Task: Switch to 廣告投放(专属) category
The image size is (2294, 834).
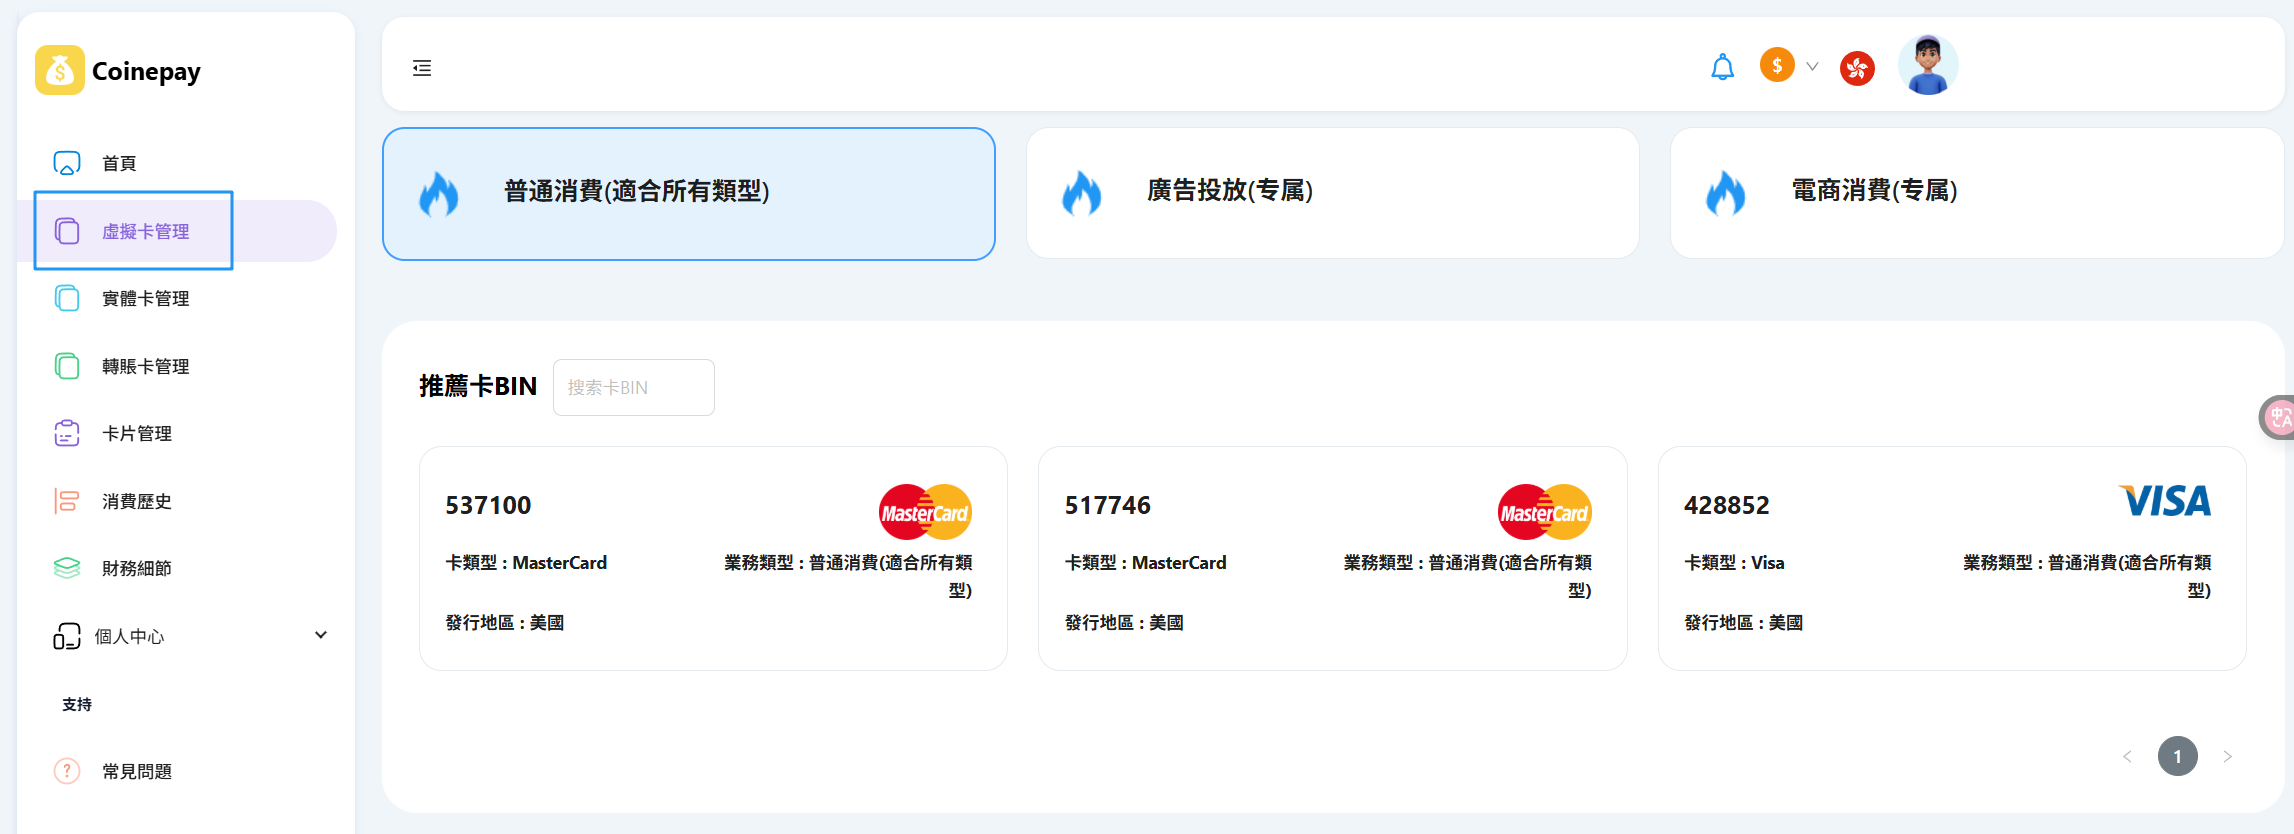Action: (1332, 193)
